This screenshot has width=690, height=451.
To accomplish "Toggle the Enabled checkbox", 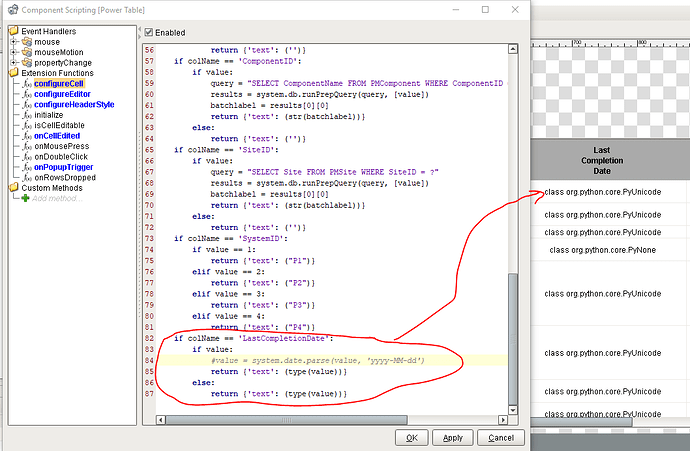I will [x=149, y=32].
